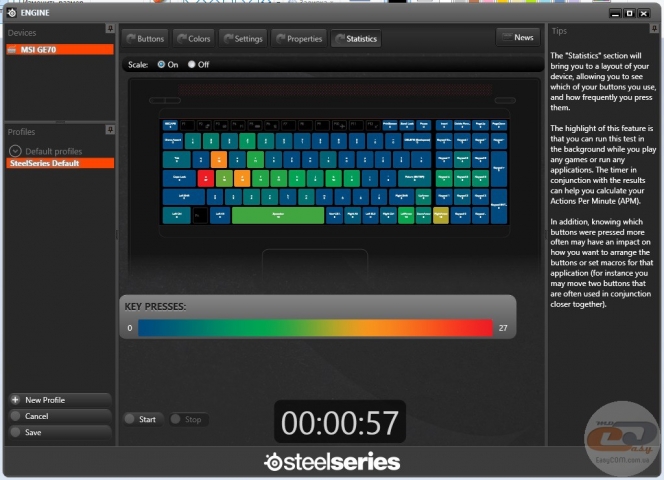Start the key press statistics timer
The width and height of the screenshot is (664, 480).
[143, 419]
